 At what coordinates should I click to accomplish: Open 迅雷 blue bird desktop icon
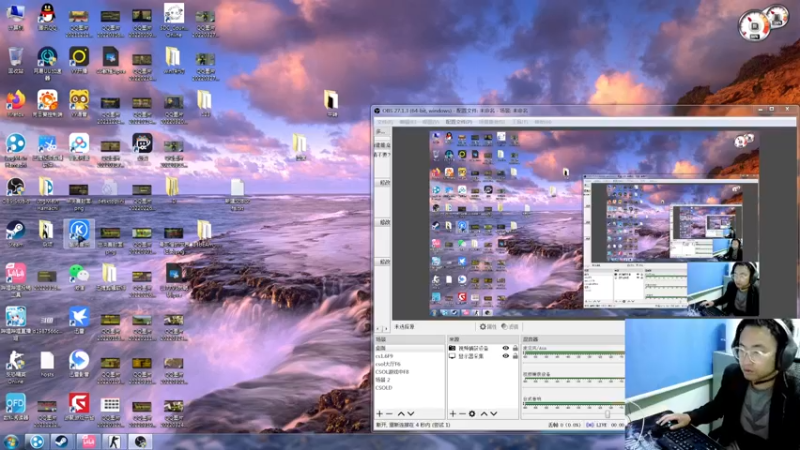(79, 320)
